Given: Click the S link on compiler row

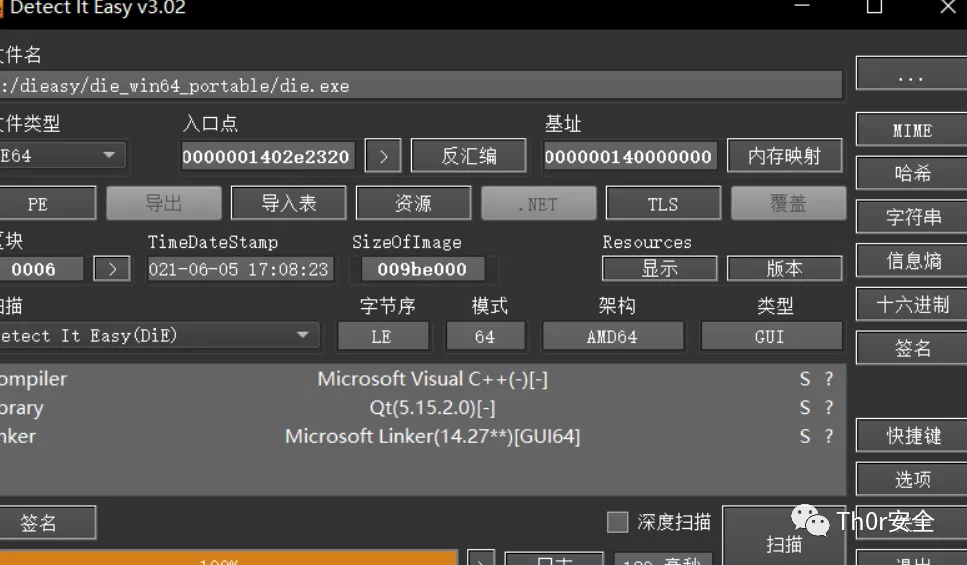Looking at the screenshot, I should pyautogui.click(x=805, y=379).
